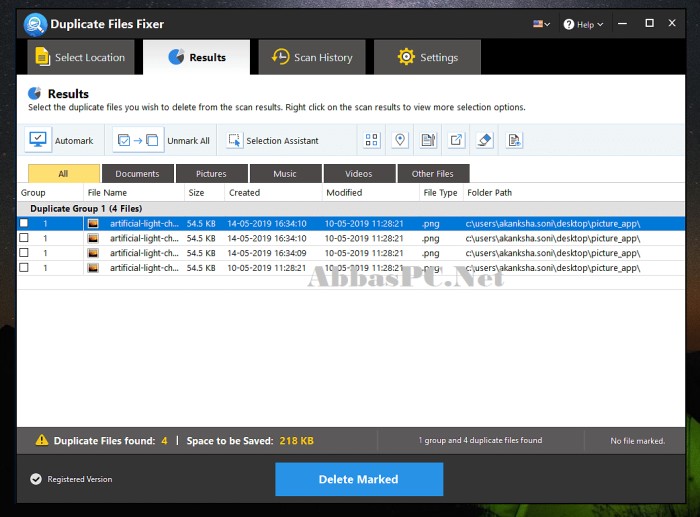Screen dimensions: 700x517
Task: Click the 'Registered Version' label
Action: point(80,479)
